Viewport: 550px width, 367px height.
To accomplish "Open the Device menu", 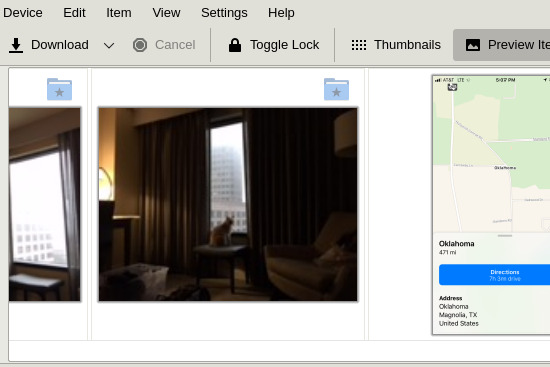I will (22, 13).
